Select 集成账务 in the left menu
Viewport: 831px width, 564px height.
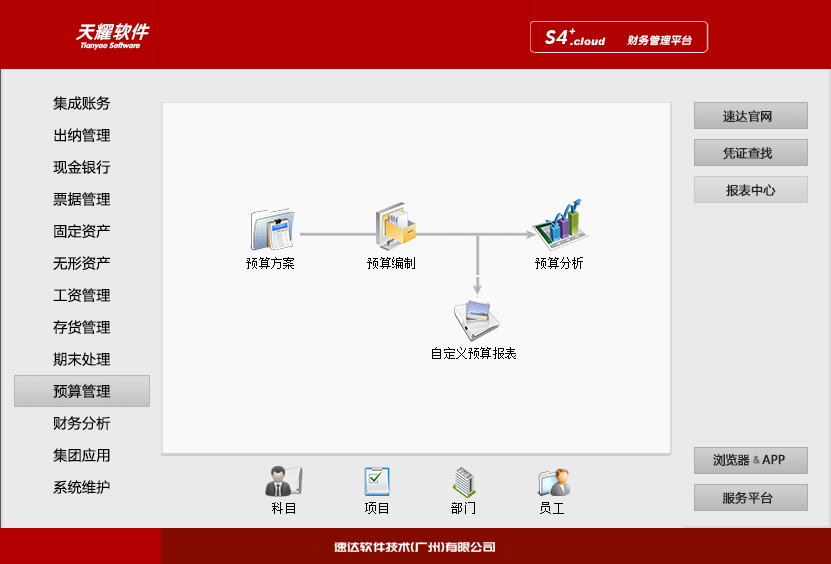(82, 103)
